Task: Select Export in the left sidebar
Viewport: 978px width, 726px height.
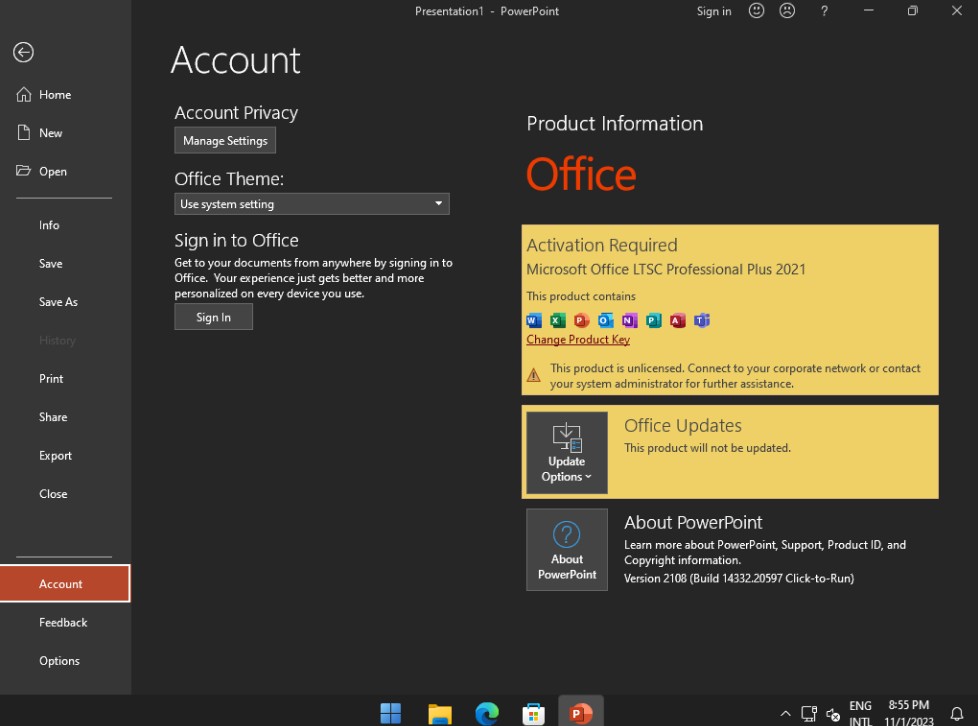Action: [55, 456]
